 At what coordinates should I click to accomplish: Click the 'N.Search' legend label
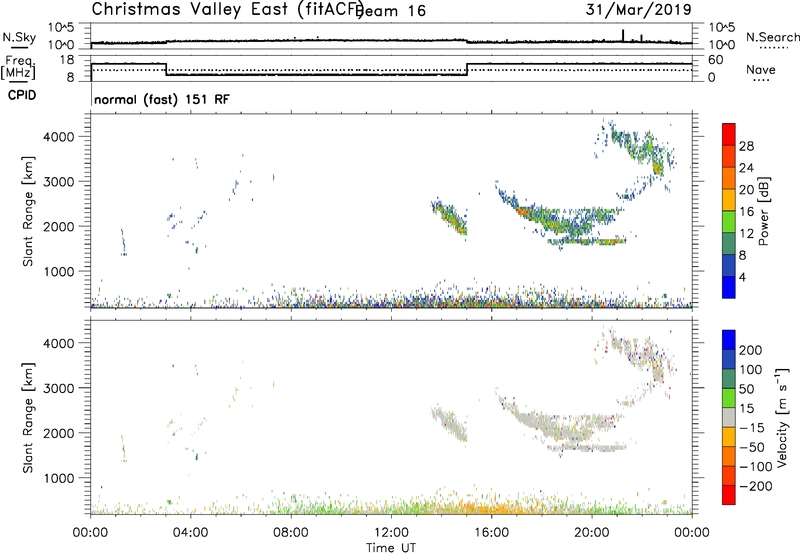tap(773, 37)
